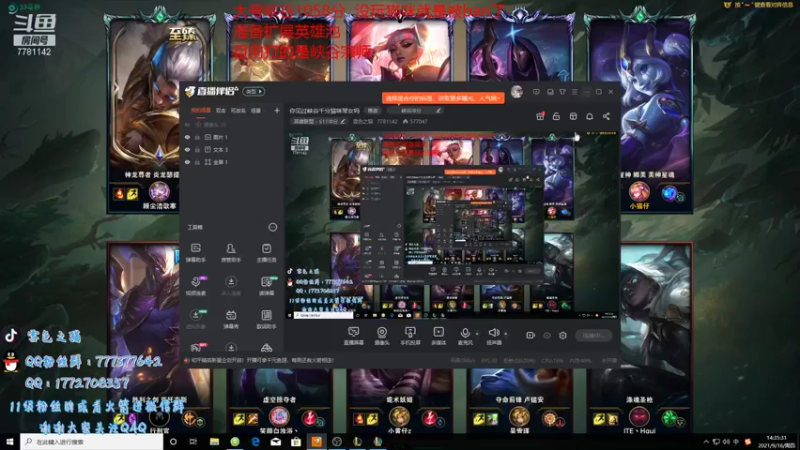This screenshot has height=450, width=800.
Task: Open the 读弹幕 read-danmaku tool
Action: coord(266,286)
